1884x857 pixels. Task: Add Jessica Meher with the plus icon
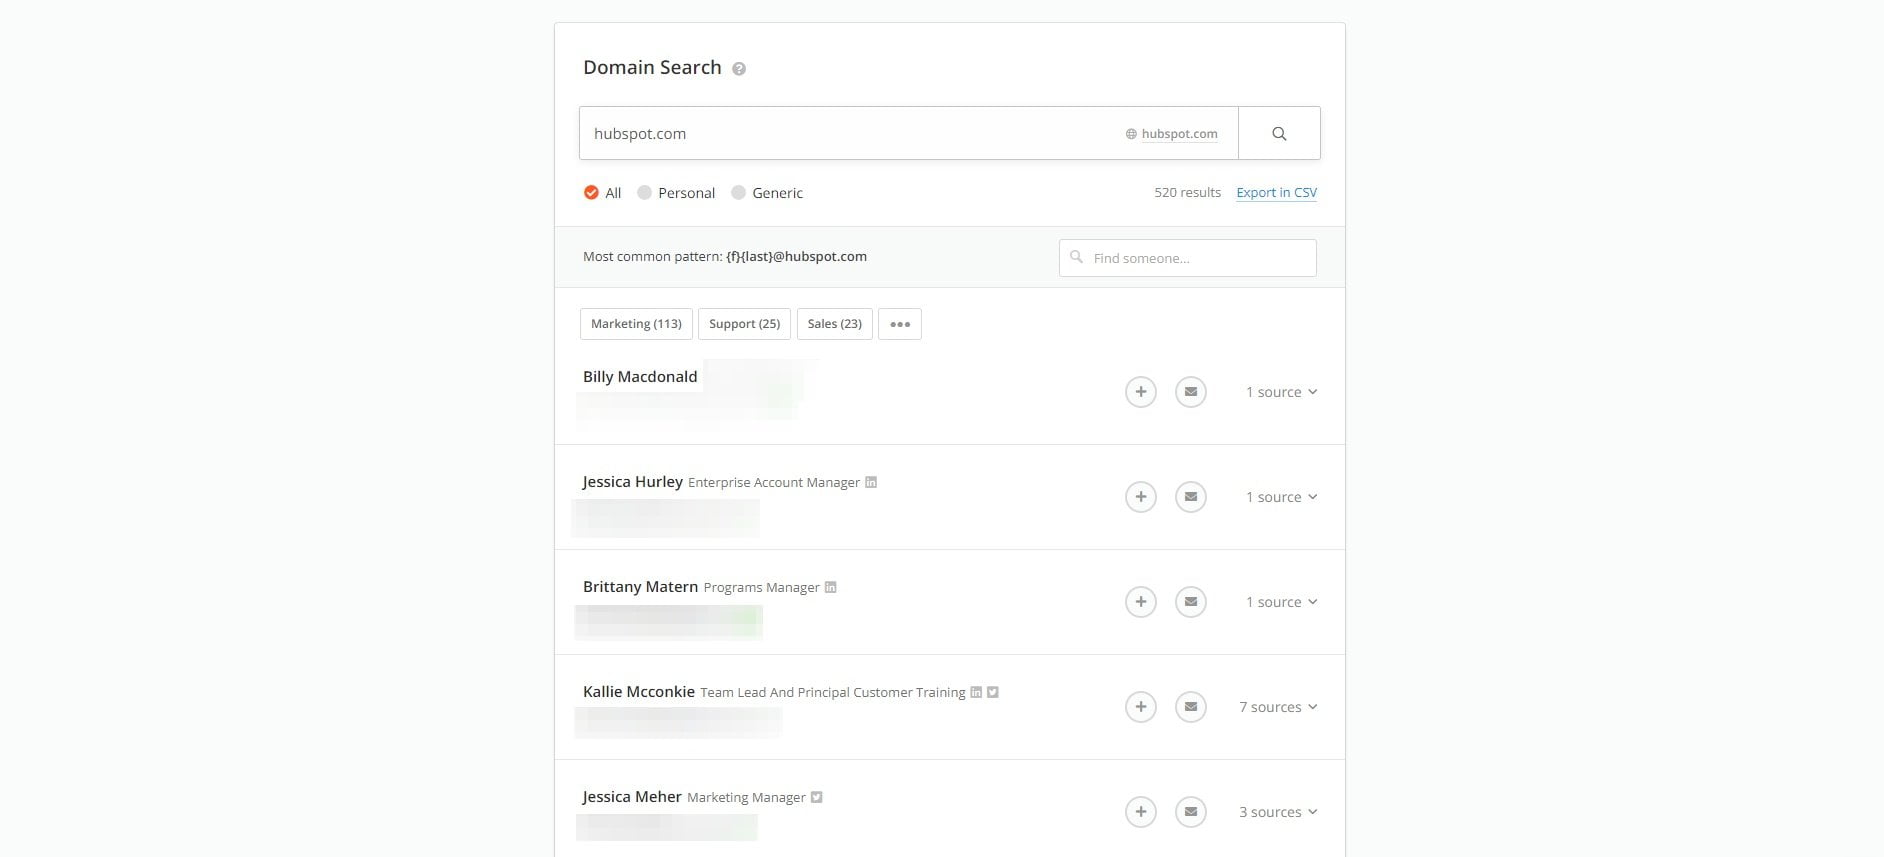pyautogui.click(x=1141, y=812)
